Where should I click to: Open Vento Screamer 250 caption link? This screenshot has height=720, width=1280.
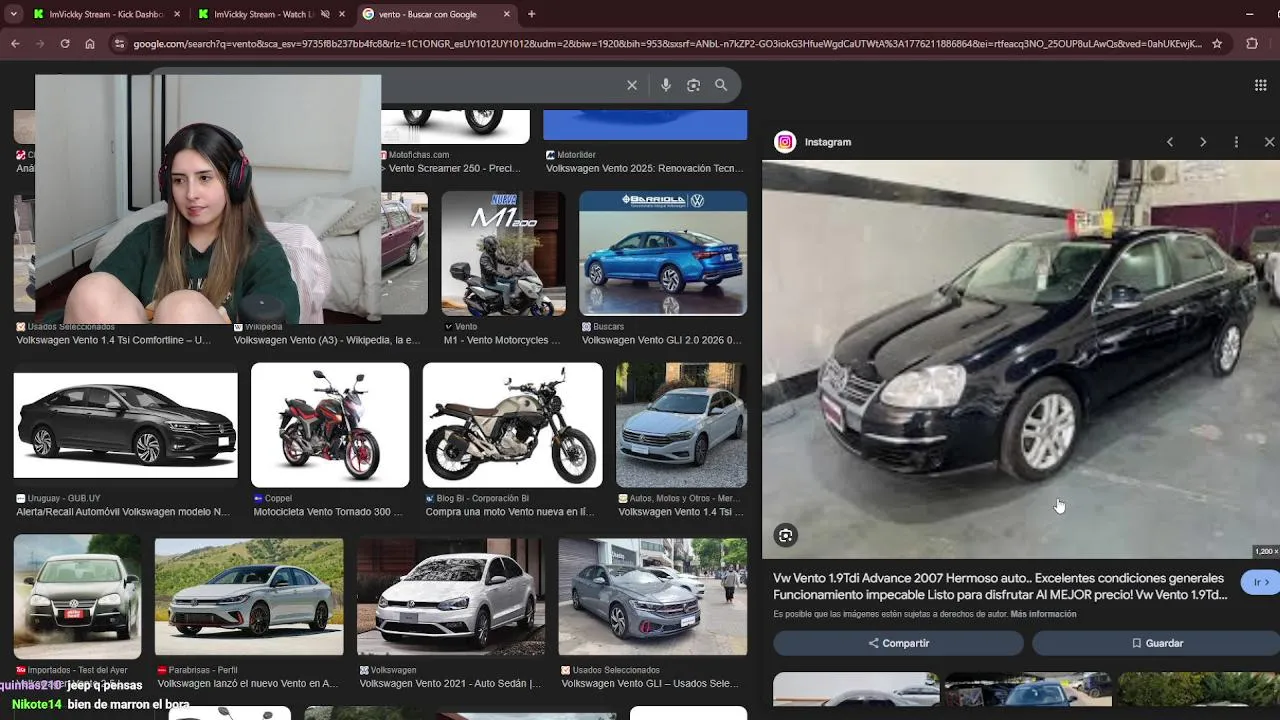click(x=454, y=168)
